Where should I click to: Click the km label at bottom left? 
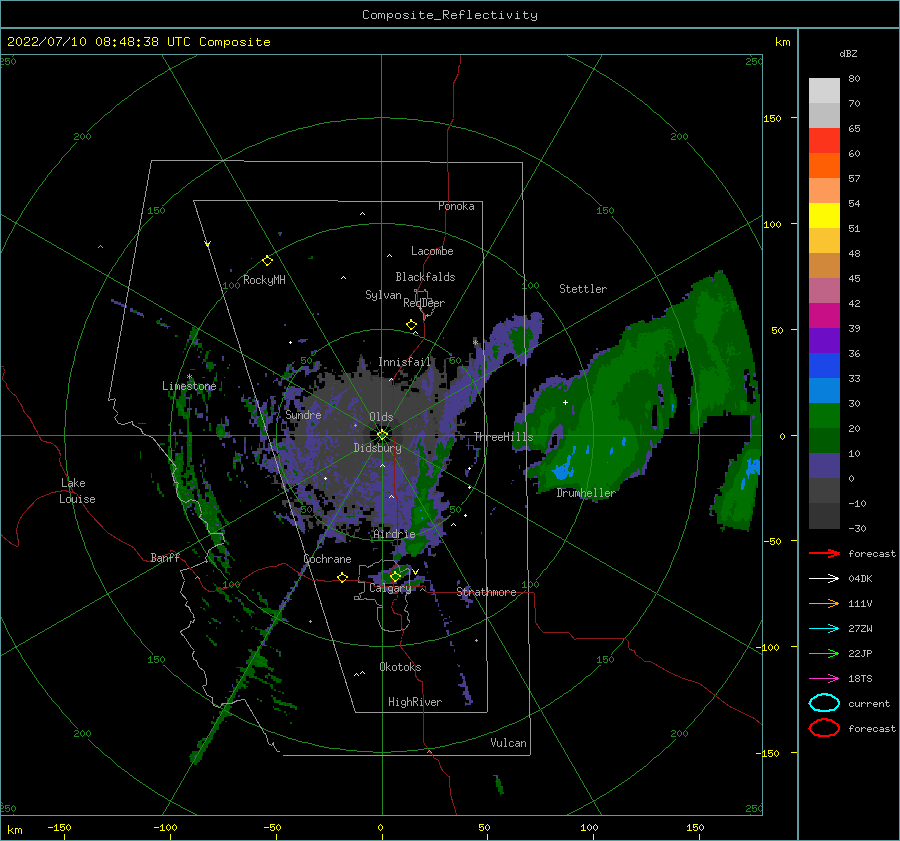tap(15, 830)
